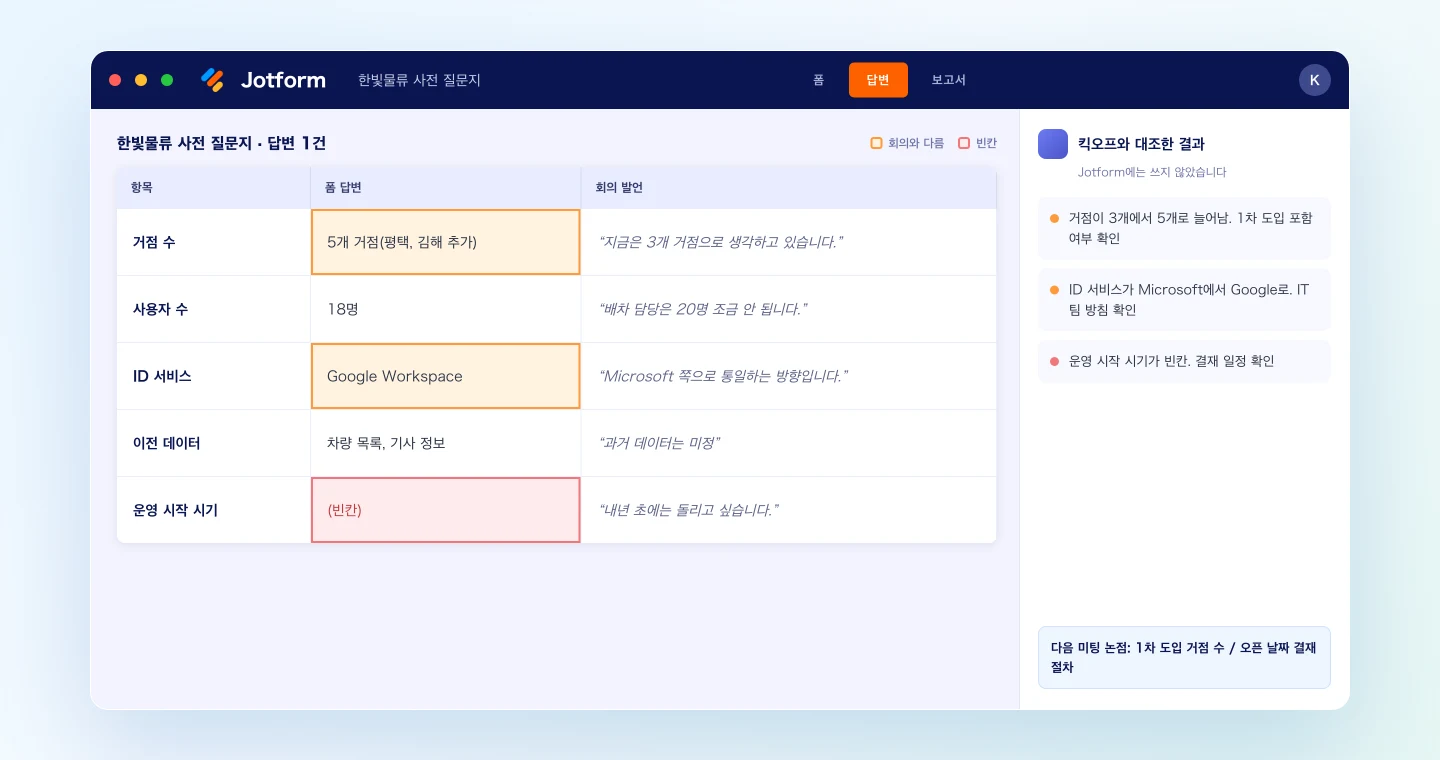This screenshot has height=760, width=1440.
Task: Open the finding about 운영 시작 시기가 빈칸
Action: click(x=1184, y=361)
